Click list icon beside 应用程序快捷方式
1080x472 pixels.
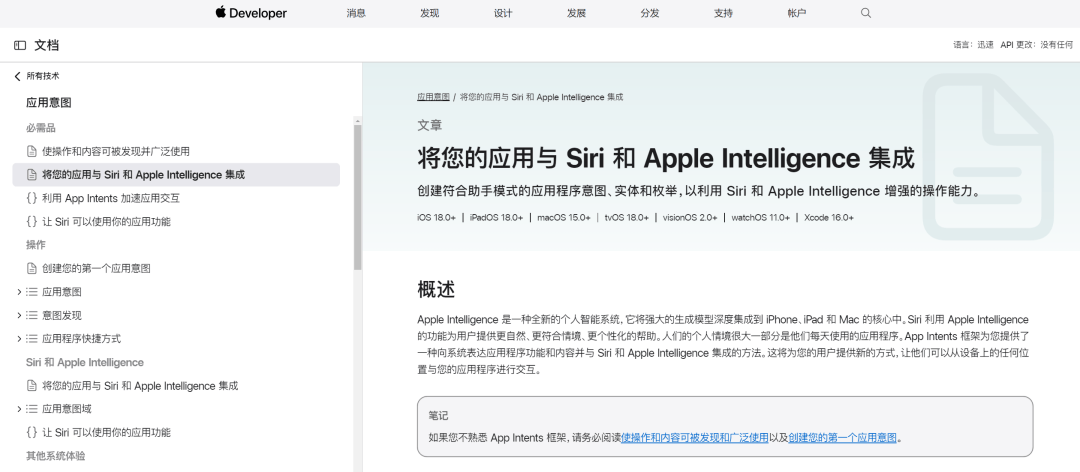[x=31, y=339]
